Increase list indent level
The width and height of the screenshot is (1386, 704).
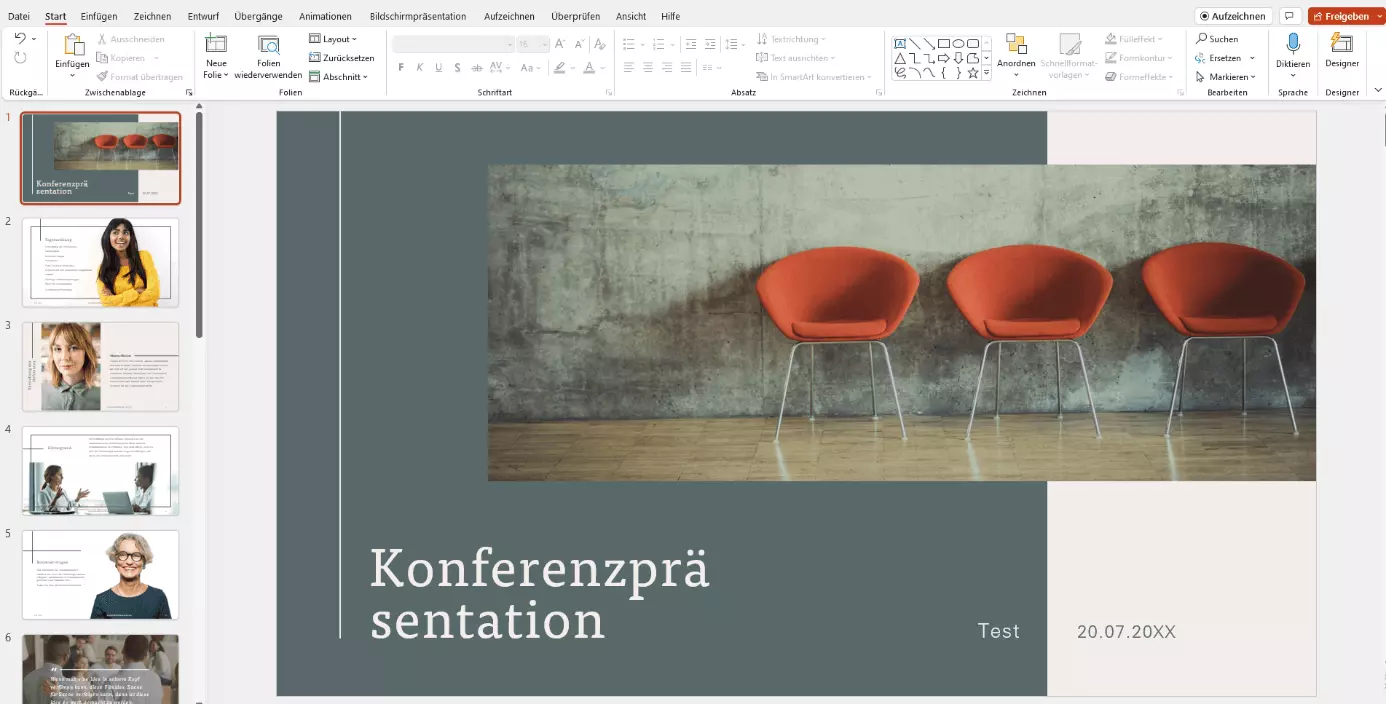pos(710,44)
